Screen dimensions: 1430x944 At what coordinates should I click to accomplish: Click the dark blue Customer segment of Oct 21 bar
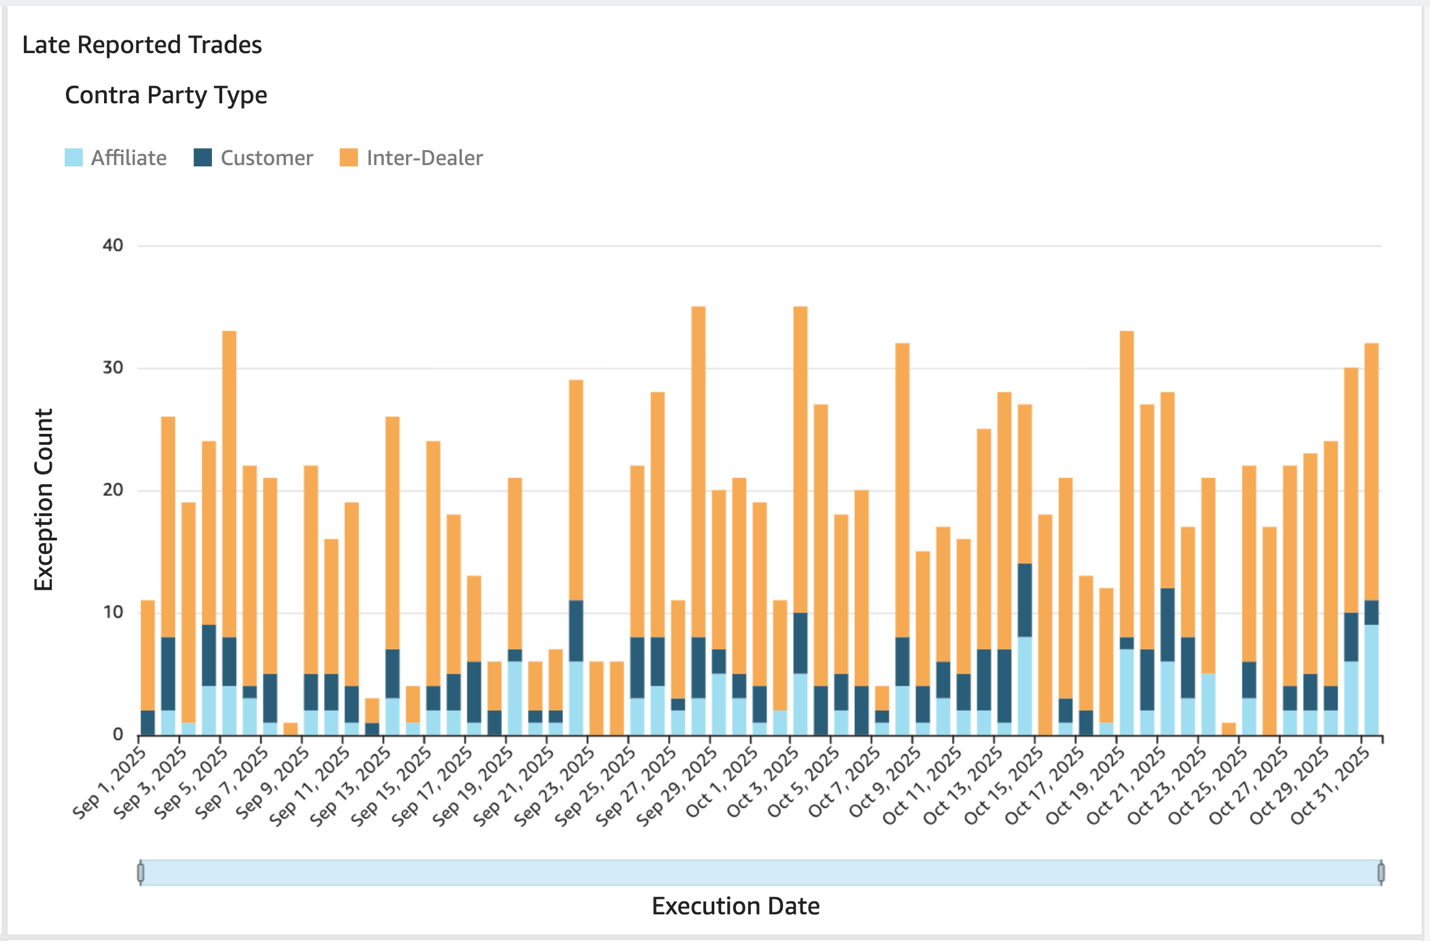point(1167,624)
